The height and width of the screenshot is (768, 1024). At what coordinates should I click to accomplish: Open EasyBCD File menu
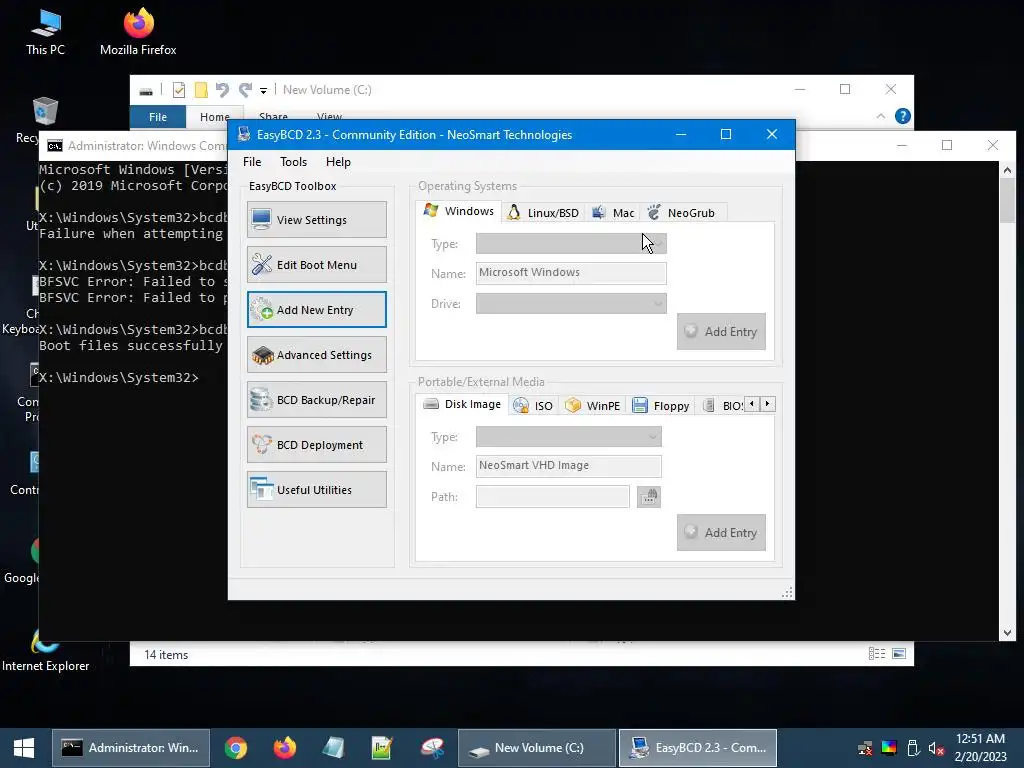pos(252,162)
